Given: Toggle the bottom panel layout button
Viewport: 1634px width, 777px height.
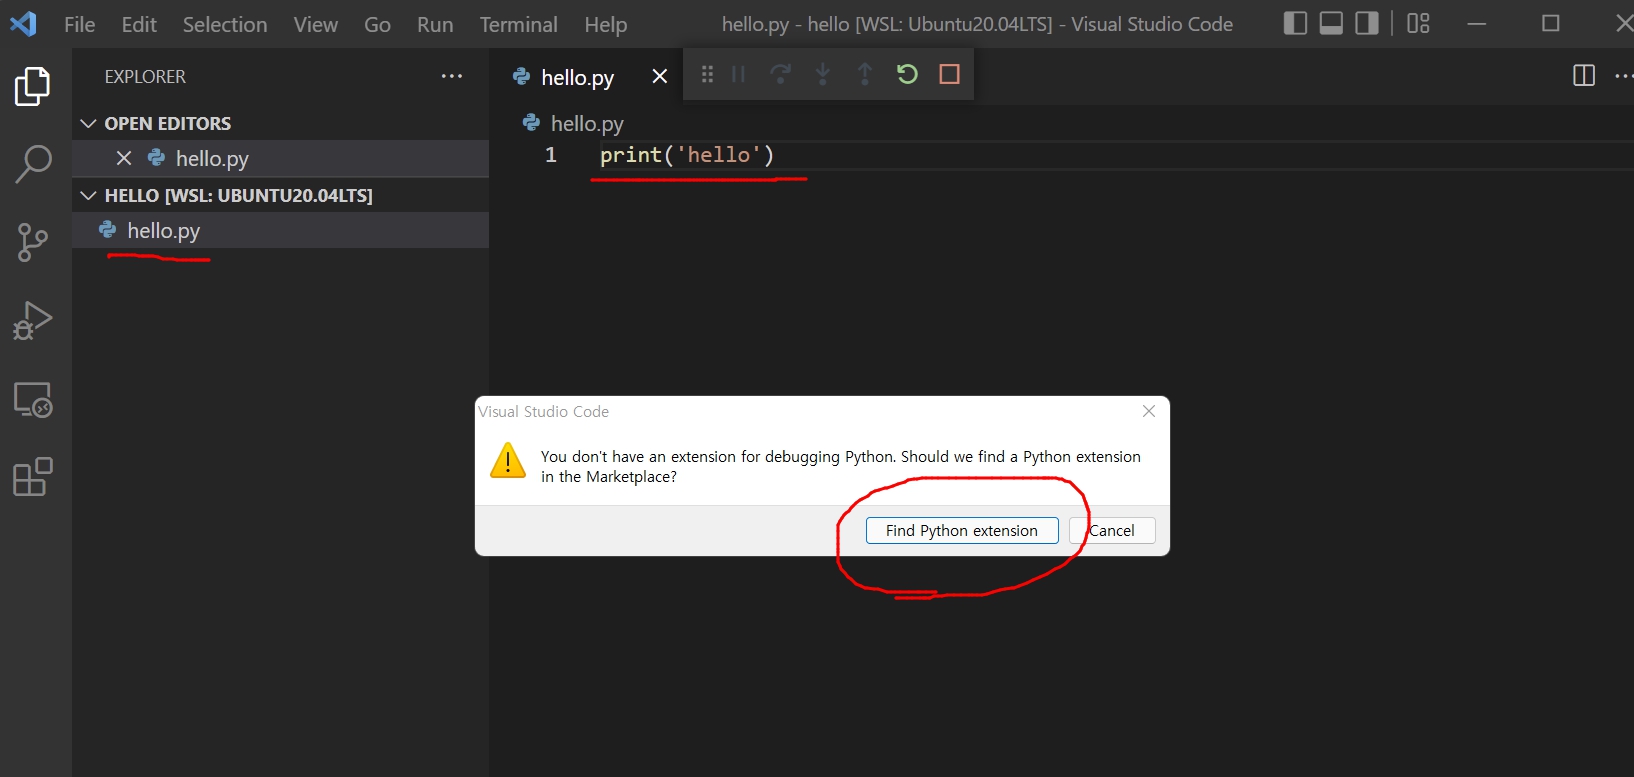Looking at the screenshot, I should 1331,23.
